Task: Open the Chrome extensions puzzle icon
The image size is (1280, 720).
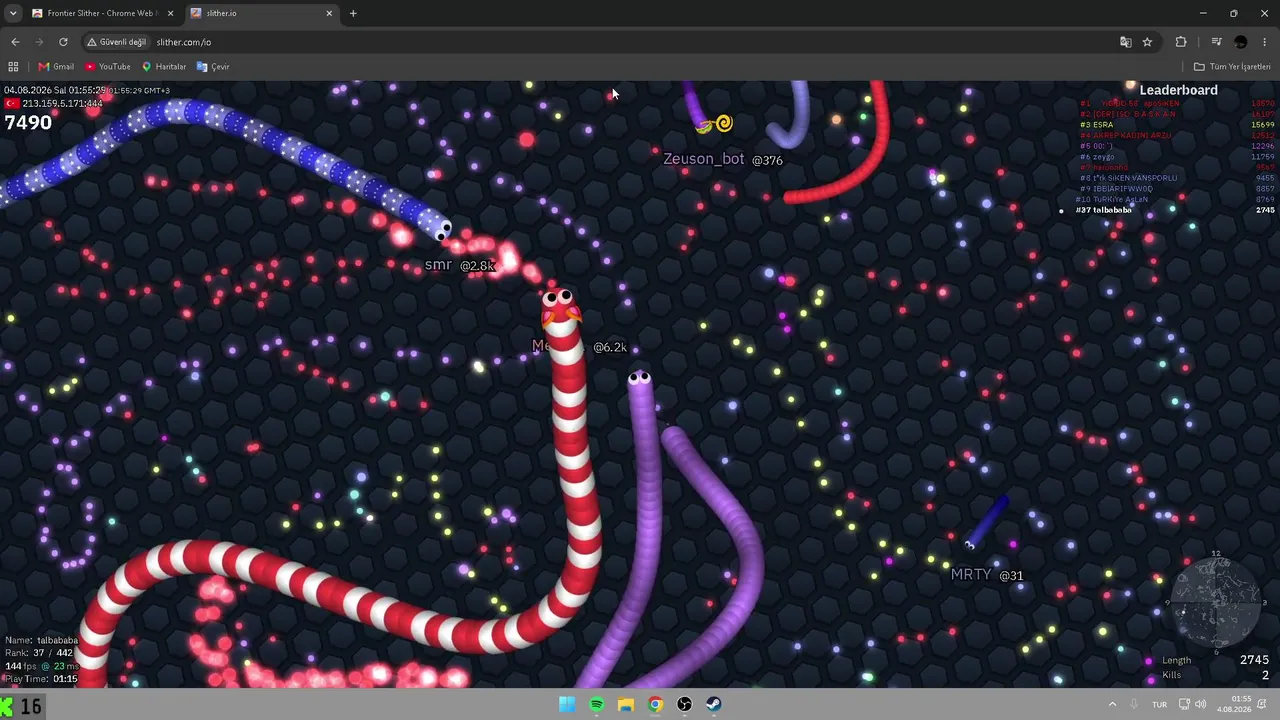Action: point(1181,42)
